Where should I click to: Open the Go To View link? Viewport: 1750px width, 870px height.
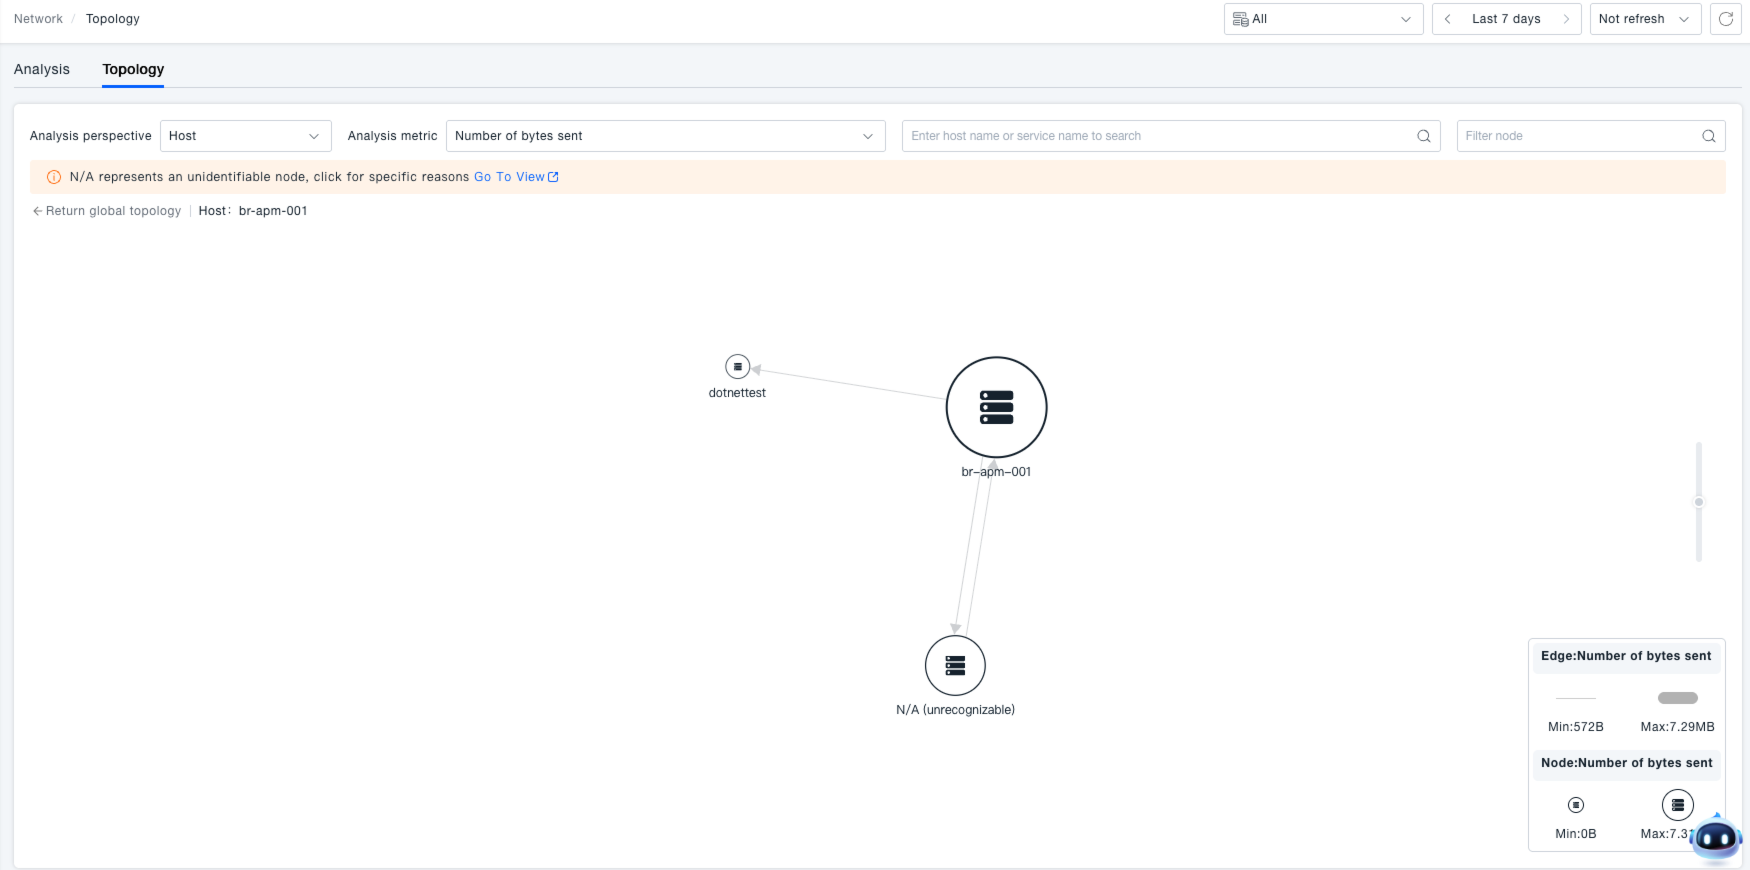[515, 177]
